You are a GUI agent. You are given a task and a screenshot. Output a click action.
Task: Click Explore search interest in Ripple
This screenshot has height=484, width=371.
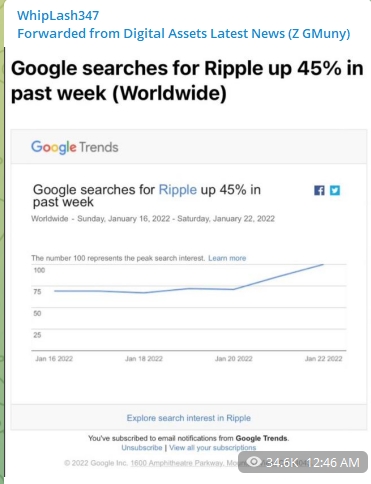189,418
